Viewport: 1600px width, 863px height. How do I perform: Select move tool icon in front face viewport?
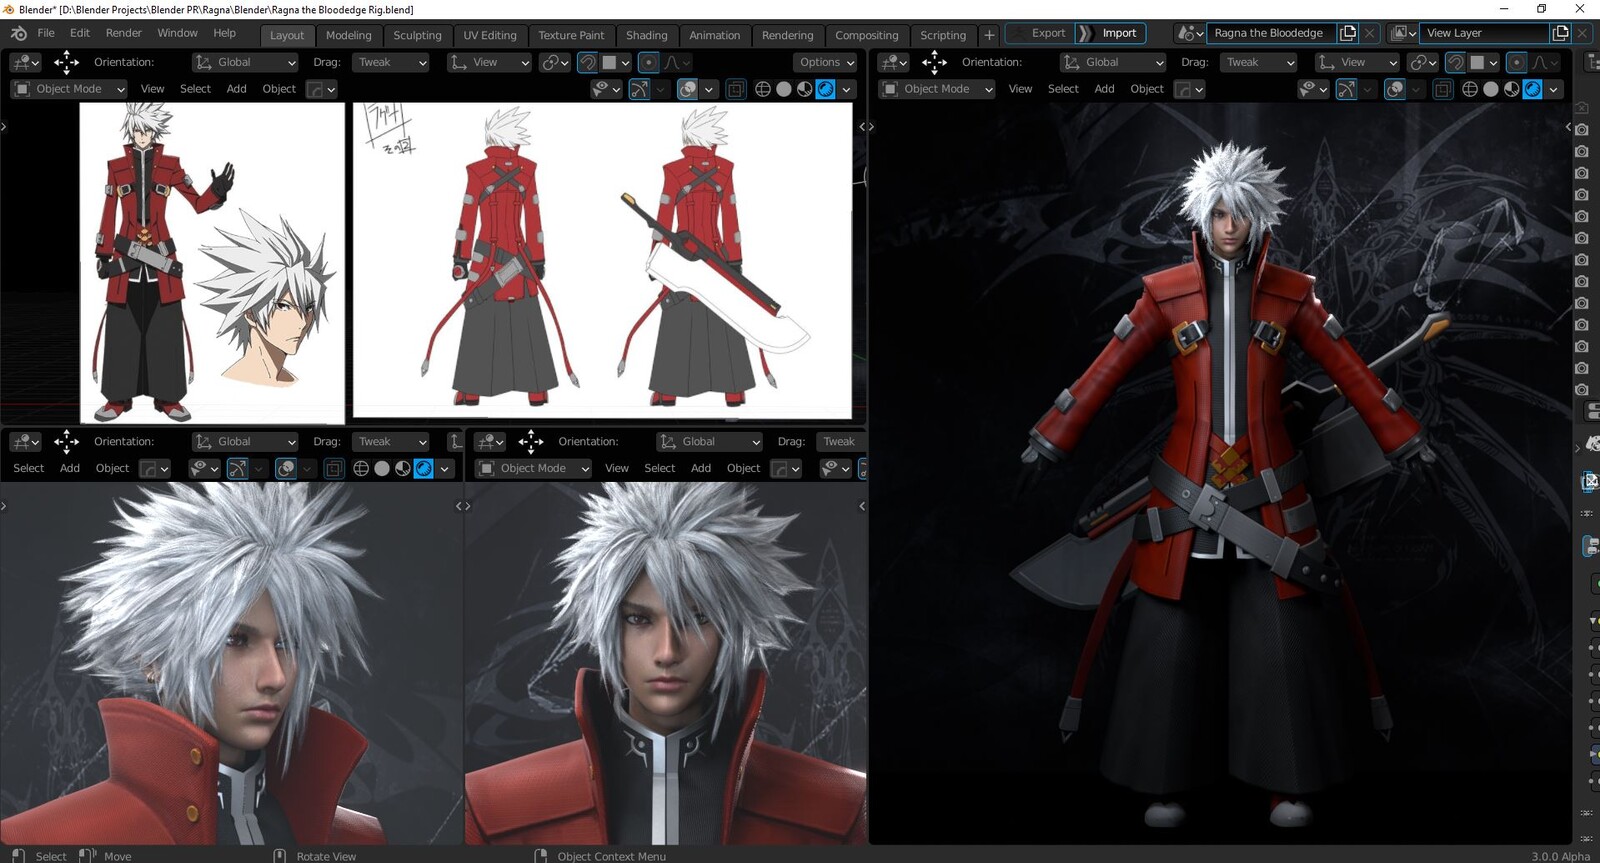pyautogui.click(x=531, y=441)
